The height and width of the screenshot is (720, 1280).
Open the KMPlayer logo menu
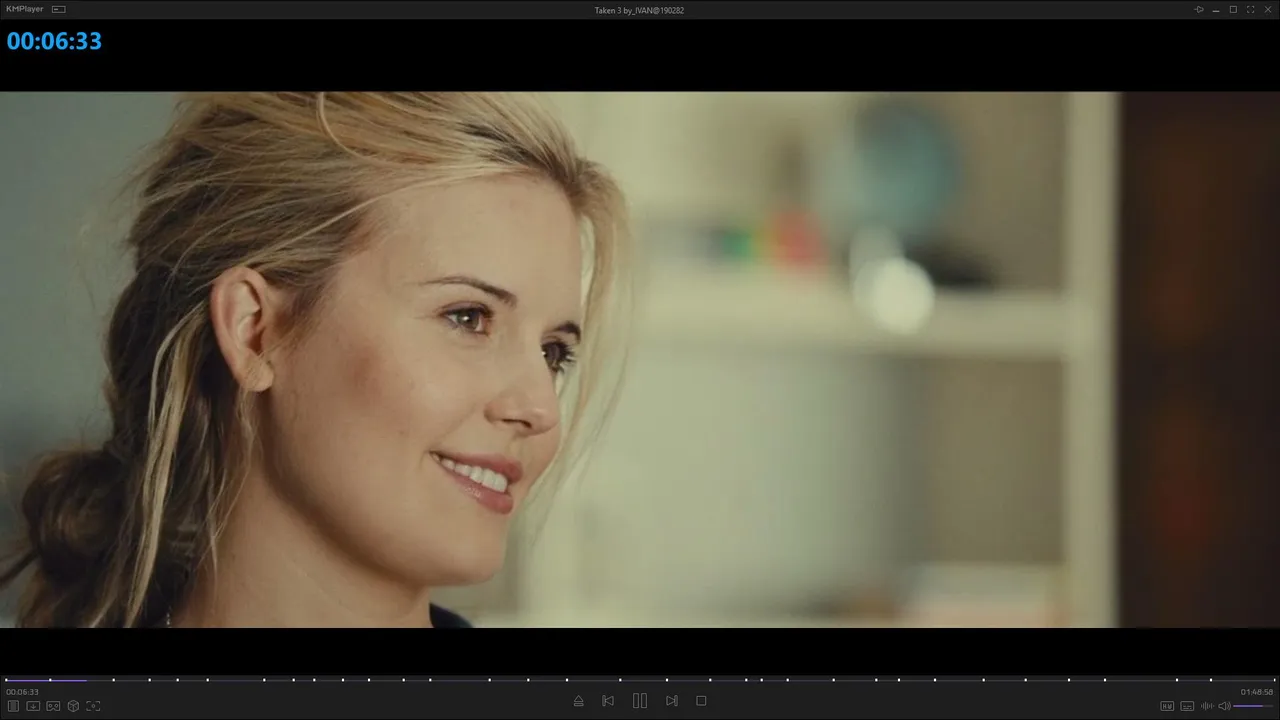pyautogui.click(x=24, y=9)
